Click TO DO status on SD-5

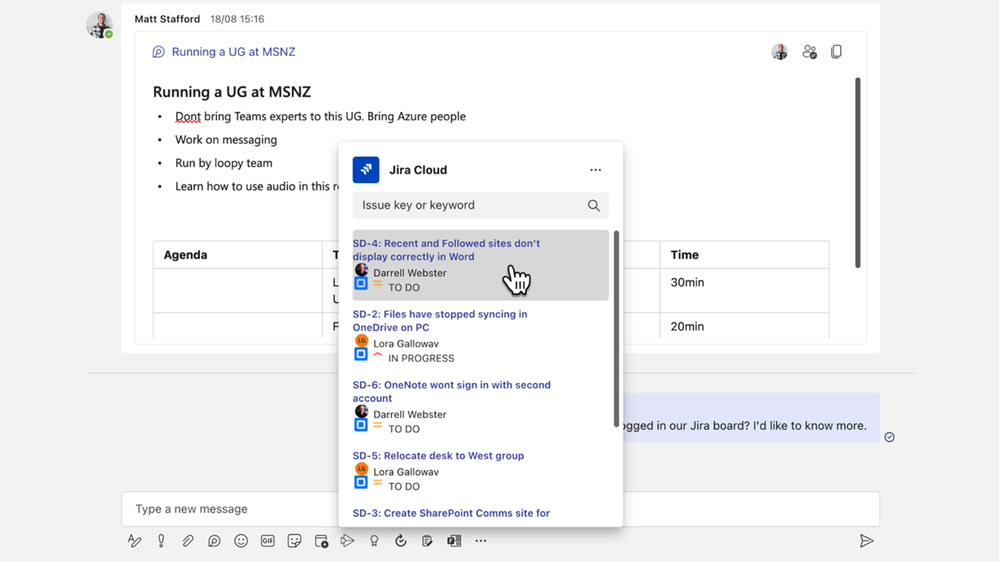click(404, 486)
